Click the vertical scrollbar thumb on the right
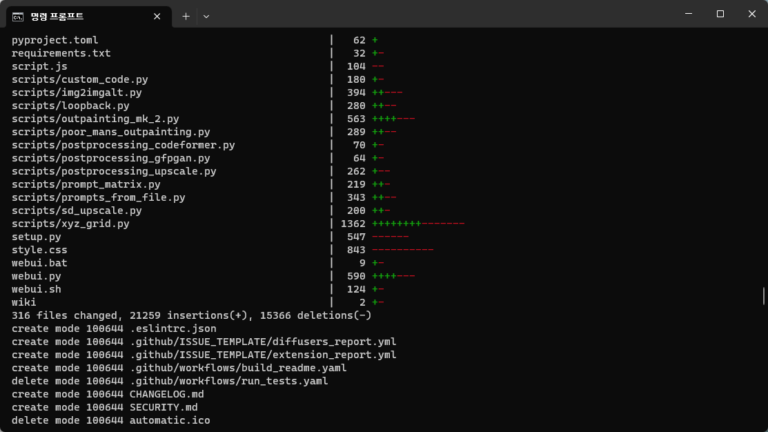 763,298
